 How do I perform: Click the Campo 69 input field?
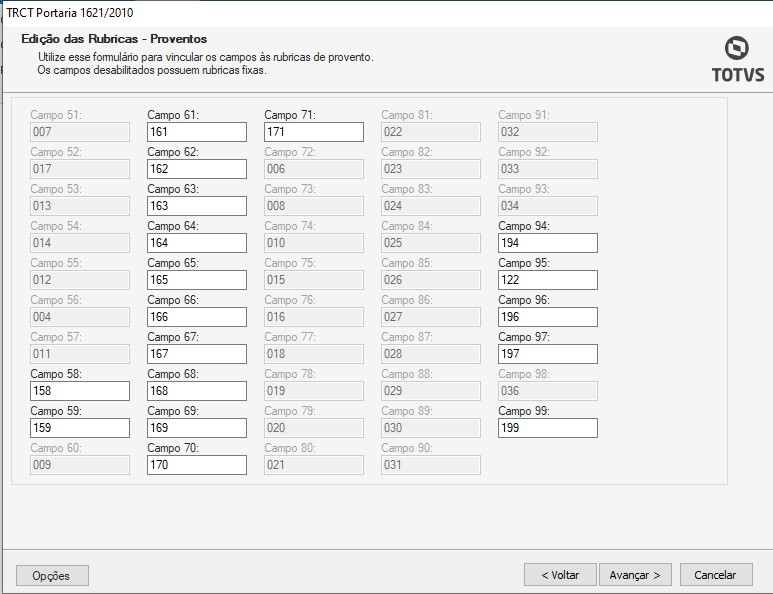click(196, 428)
